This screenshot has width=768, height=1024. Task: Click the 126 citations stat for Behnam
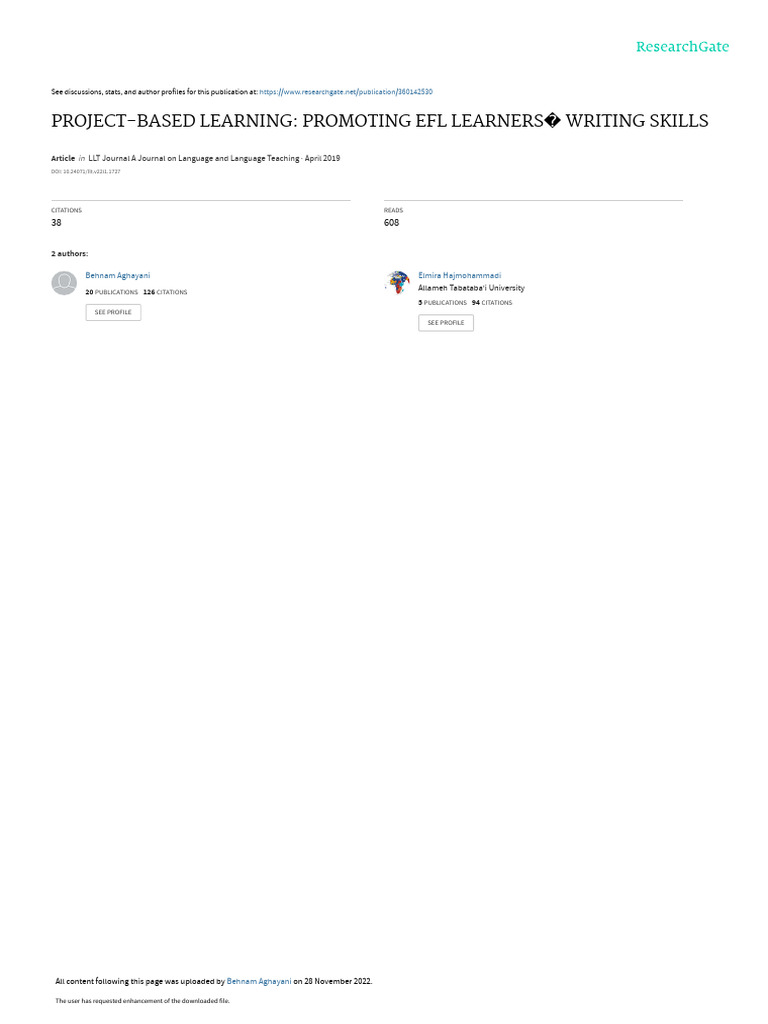(165, 293)
